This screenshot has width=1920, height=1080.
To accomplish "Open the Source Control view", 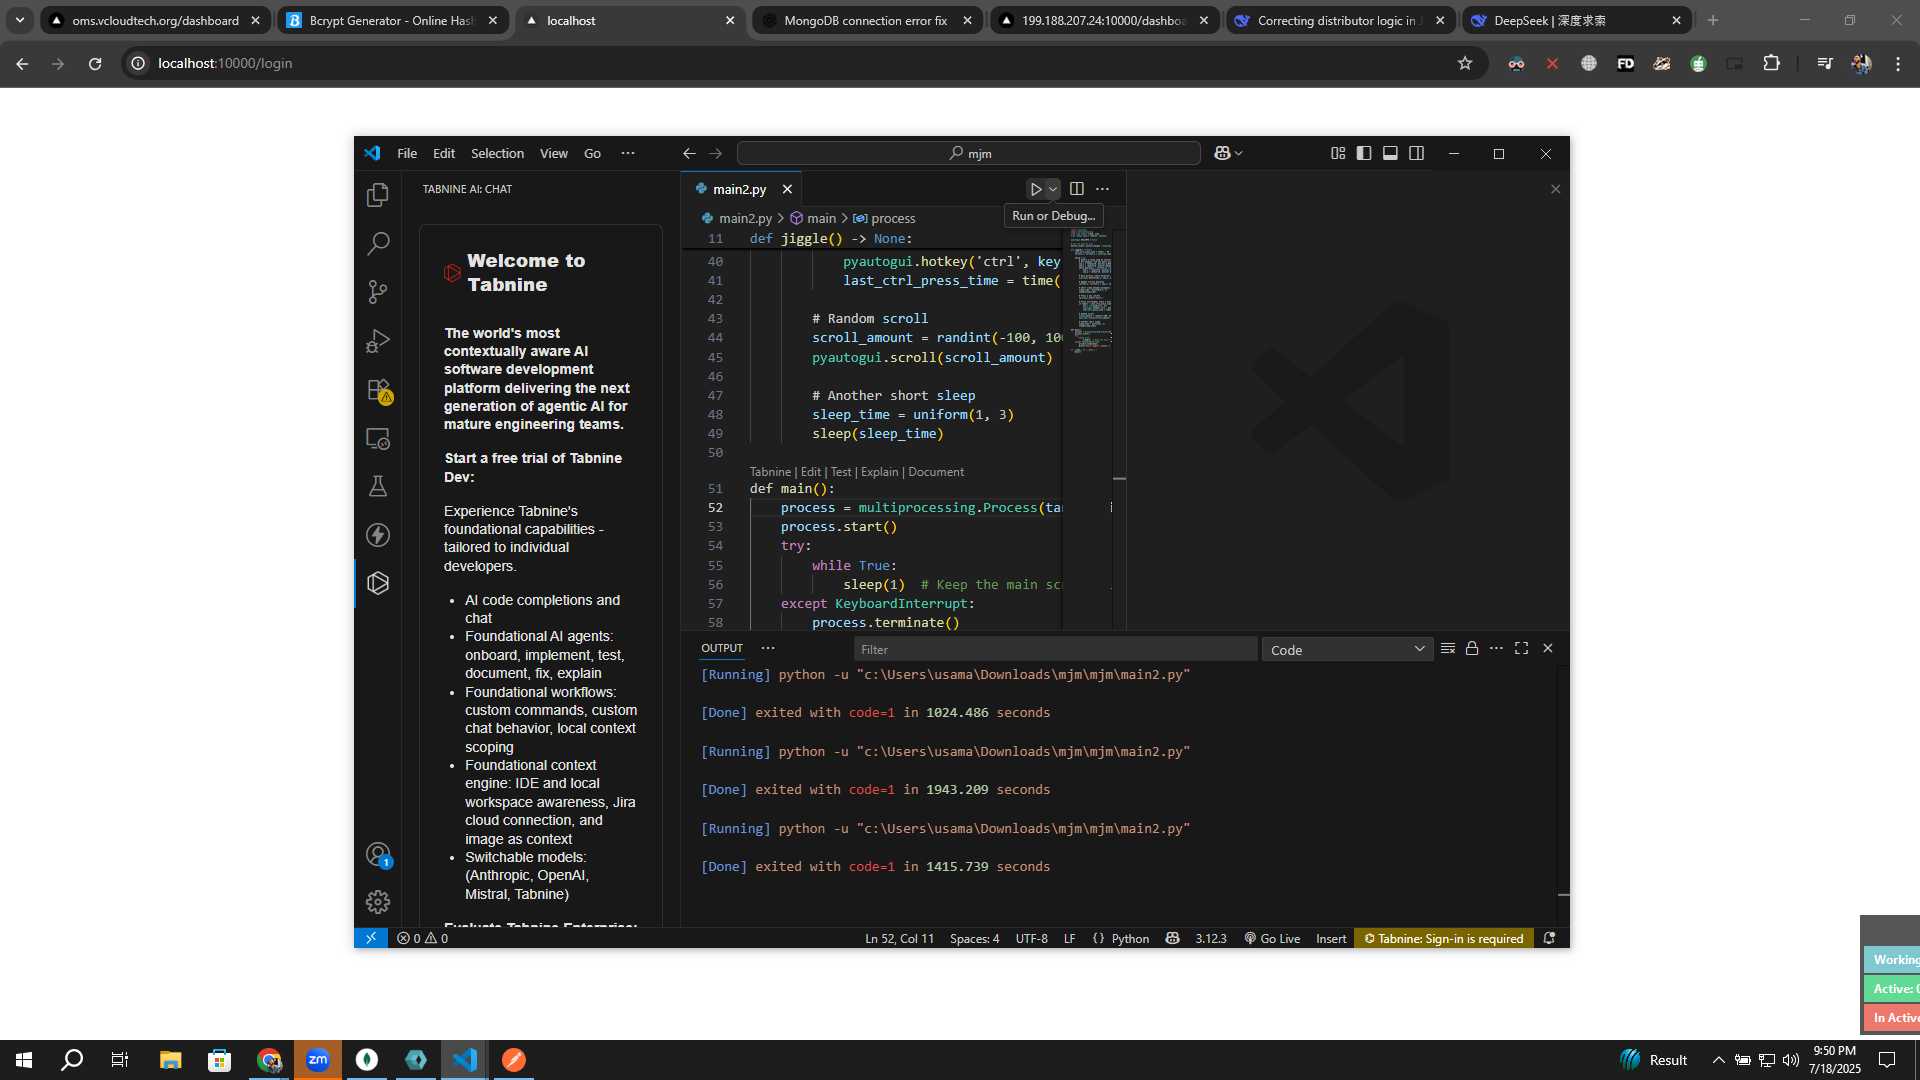I will click(378, 292).
